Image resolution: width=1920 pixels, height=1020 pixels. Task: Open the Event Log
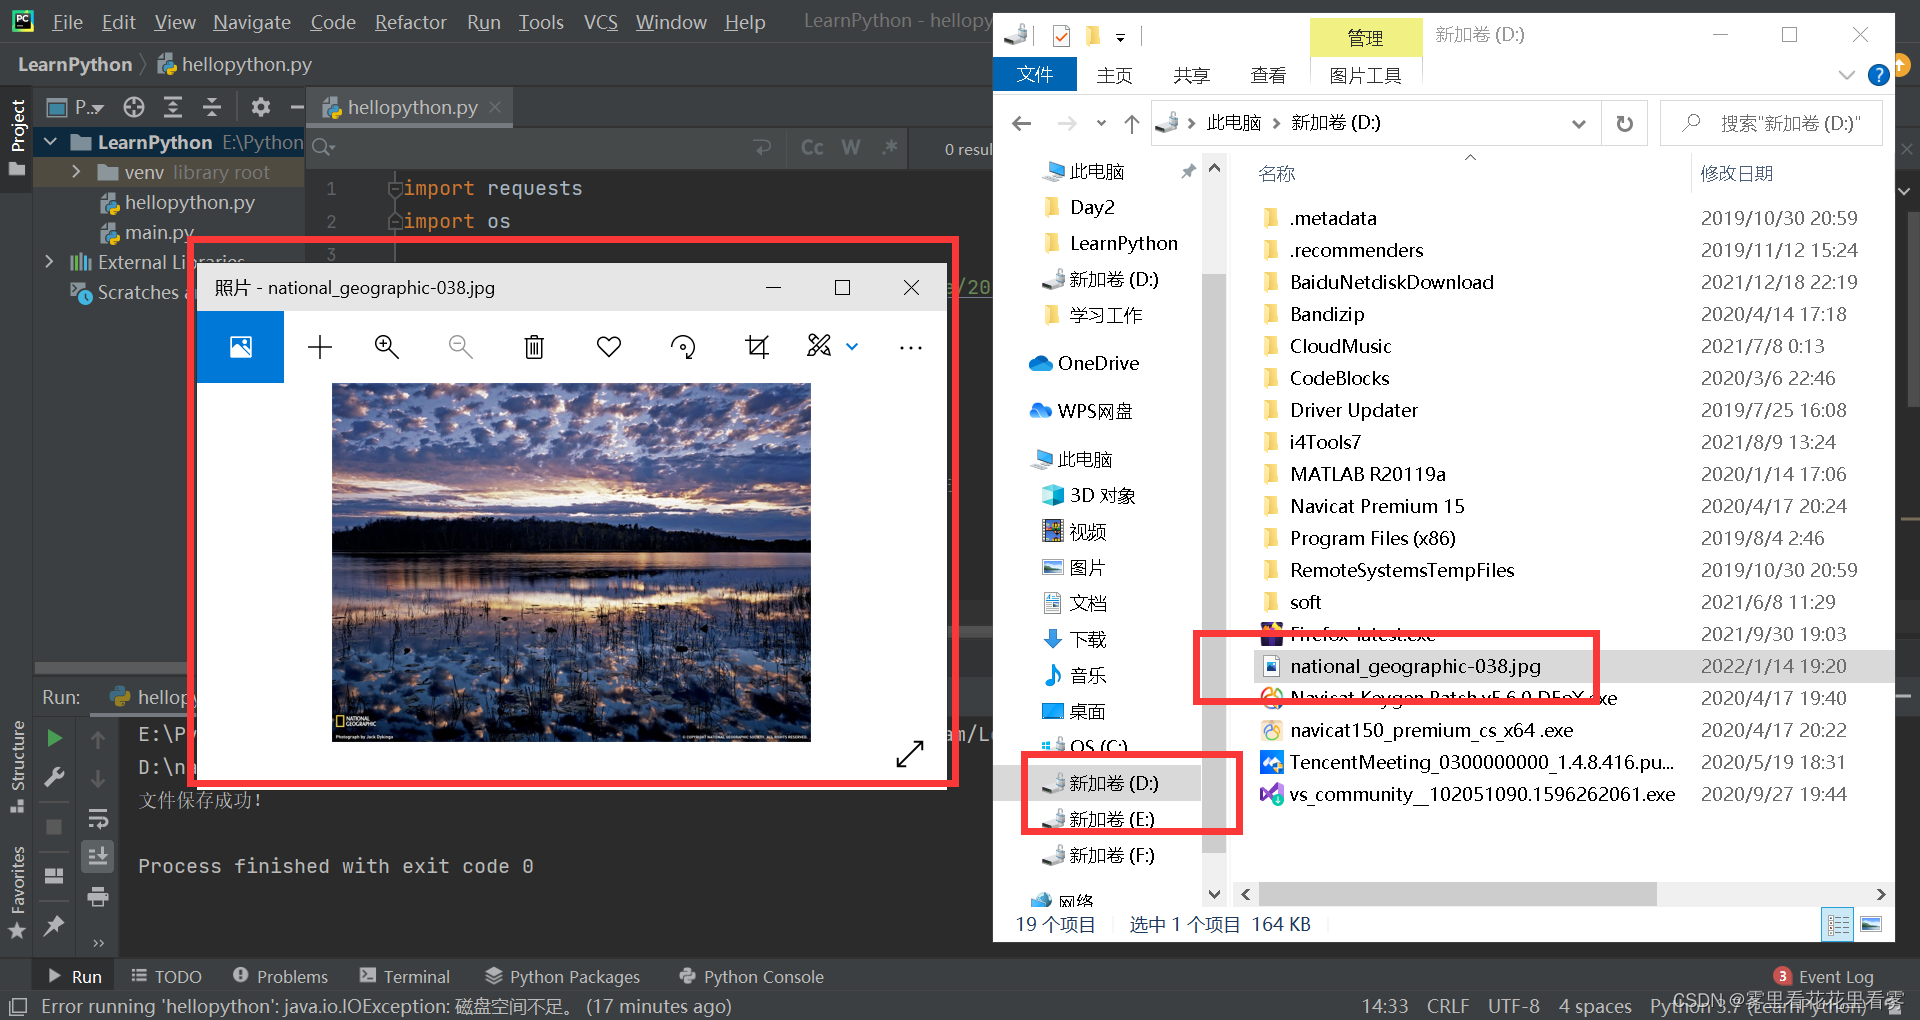point(1824,976)
